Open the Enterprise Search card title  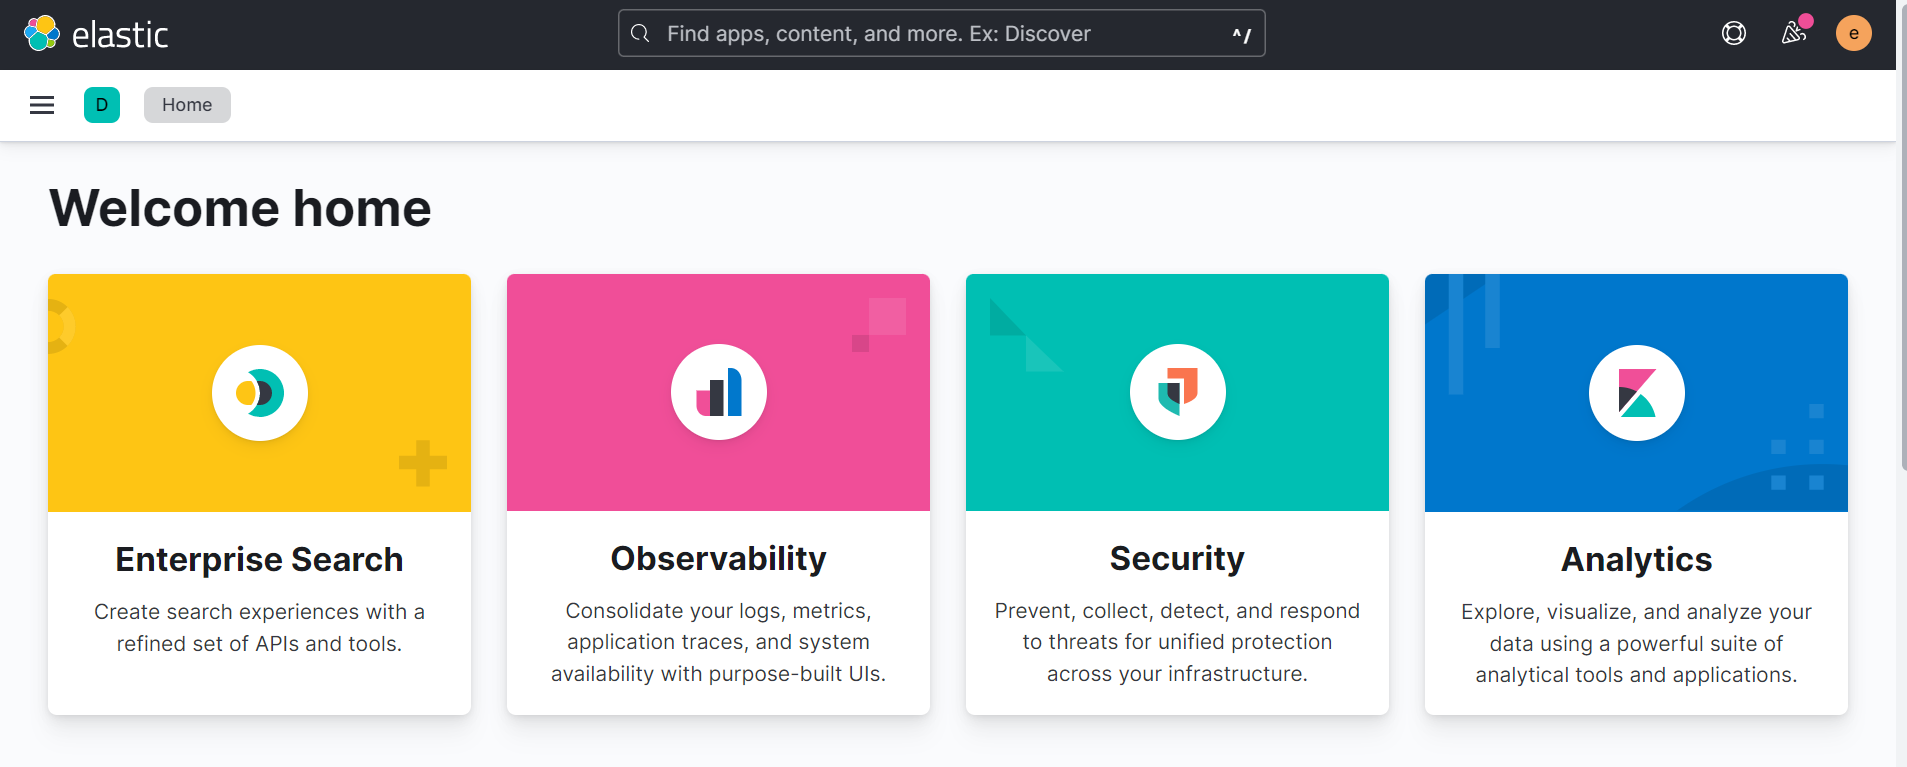(259, 559)
